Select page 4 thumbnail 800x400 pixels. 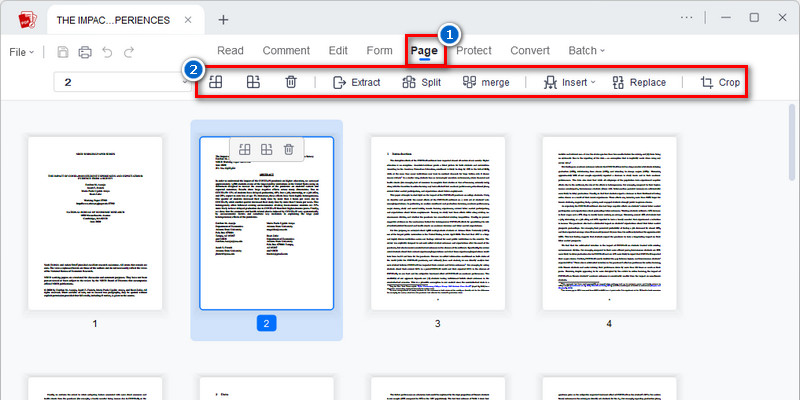609,223
